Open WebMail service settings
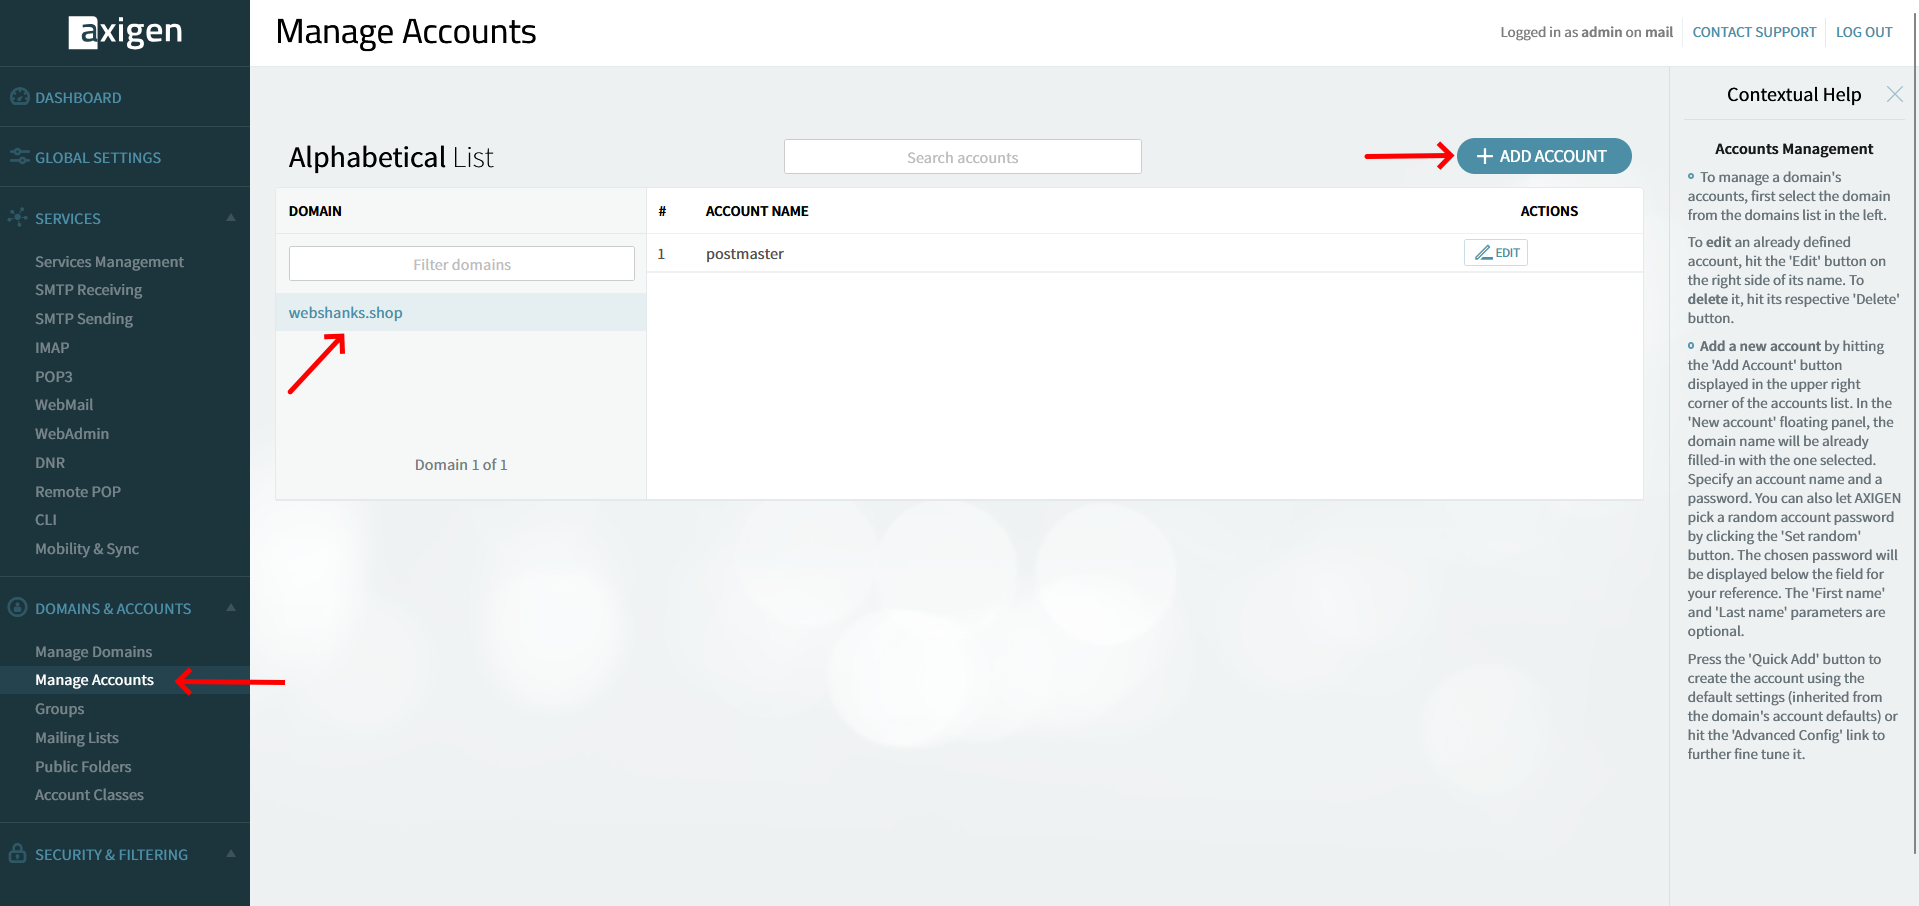1919x906 pixels. 64,405
